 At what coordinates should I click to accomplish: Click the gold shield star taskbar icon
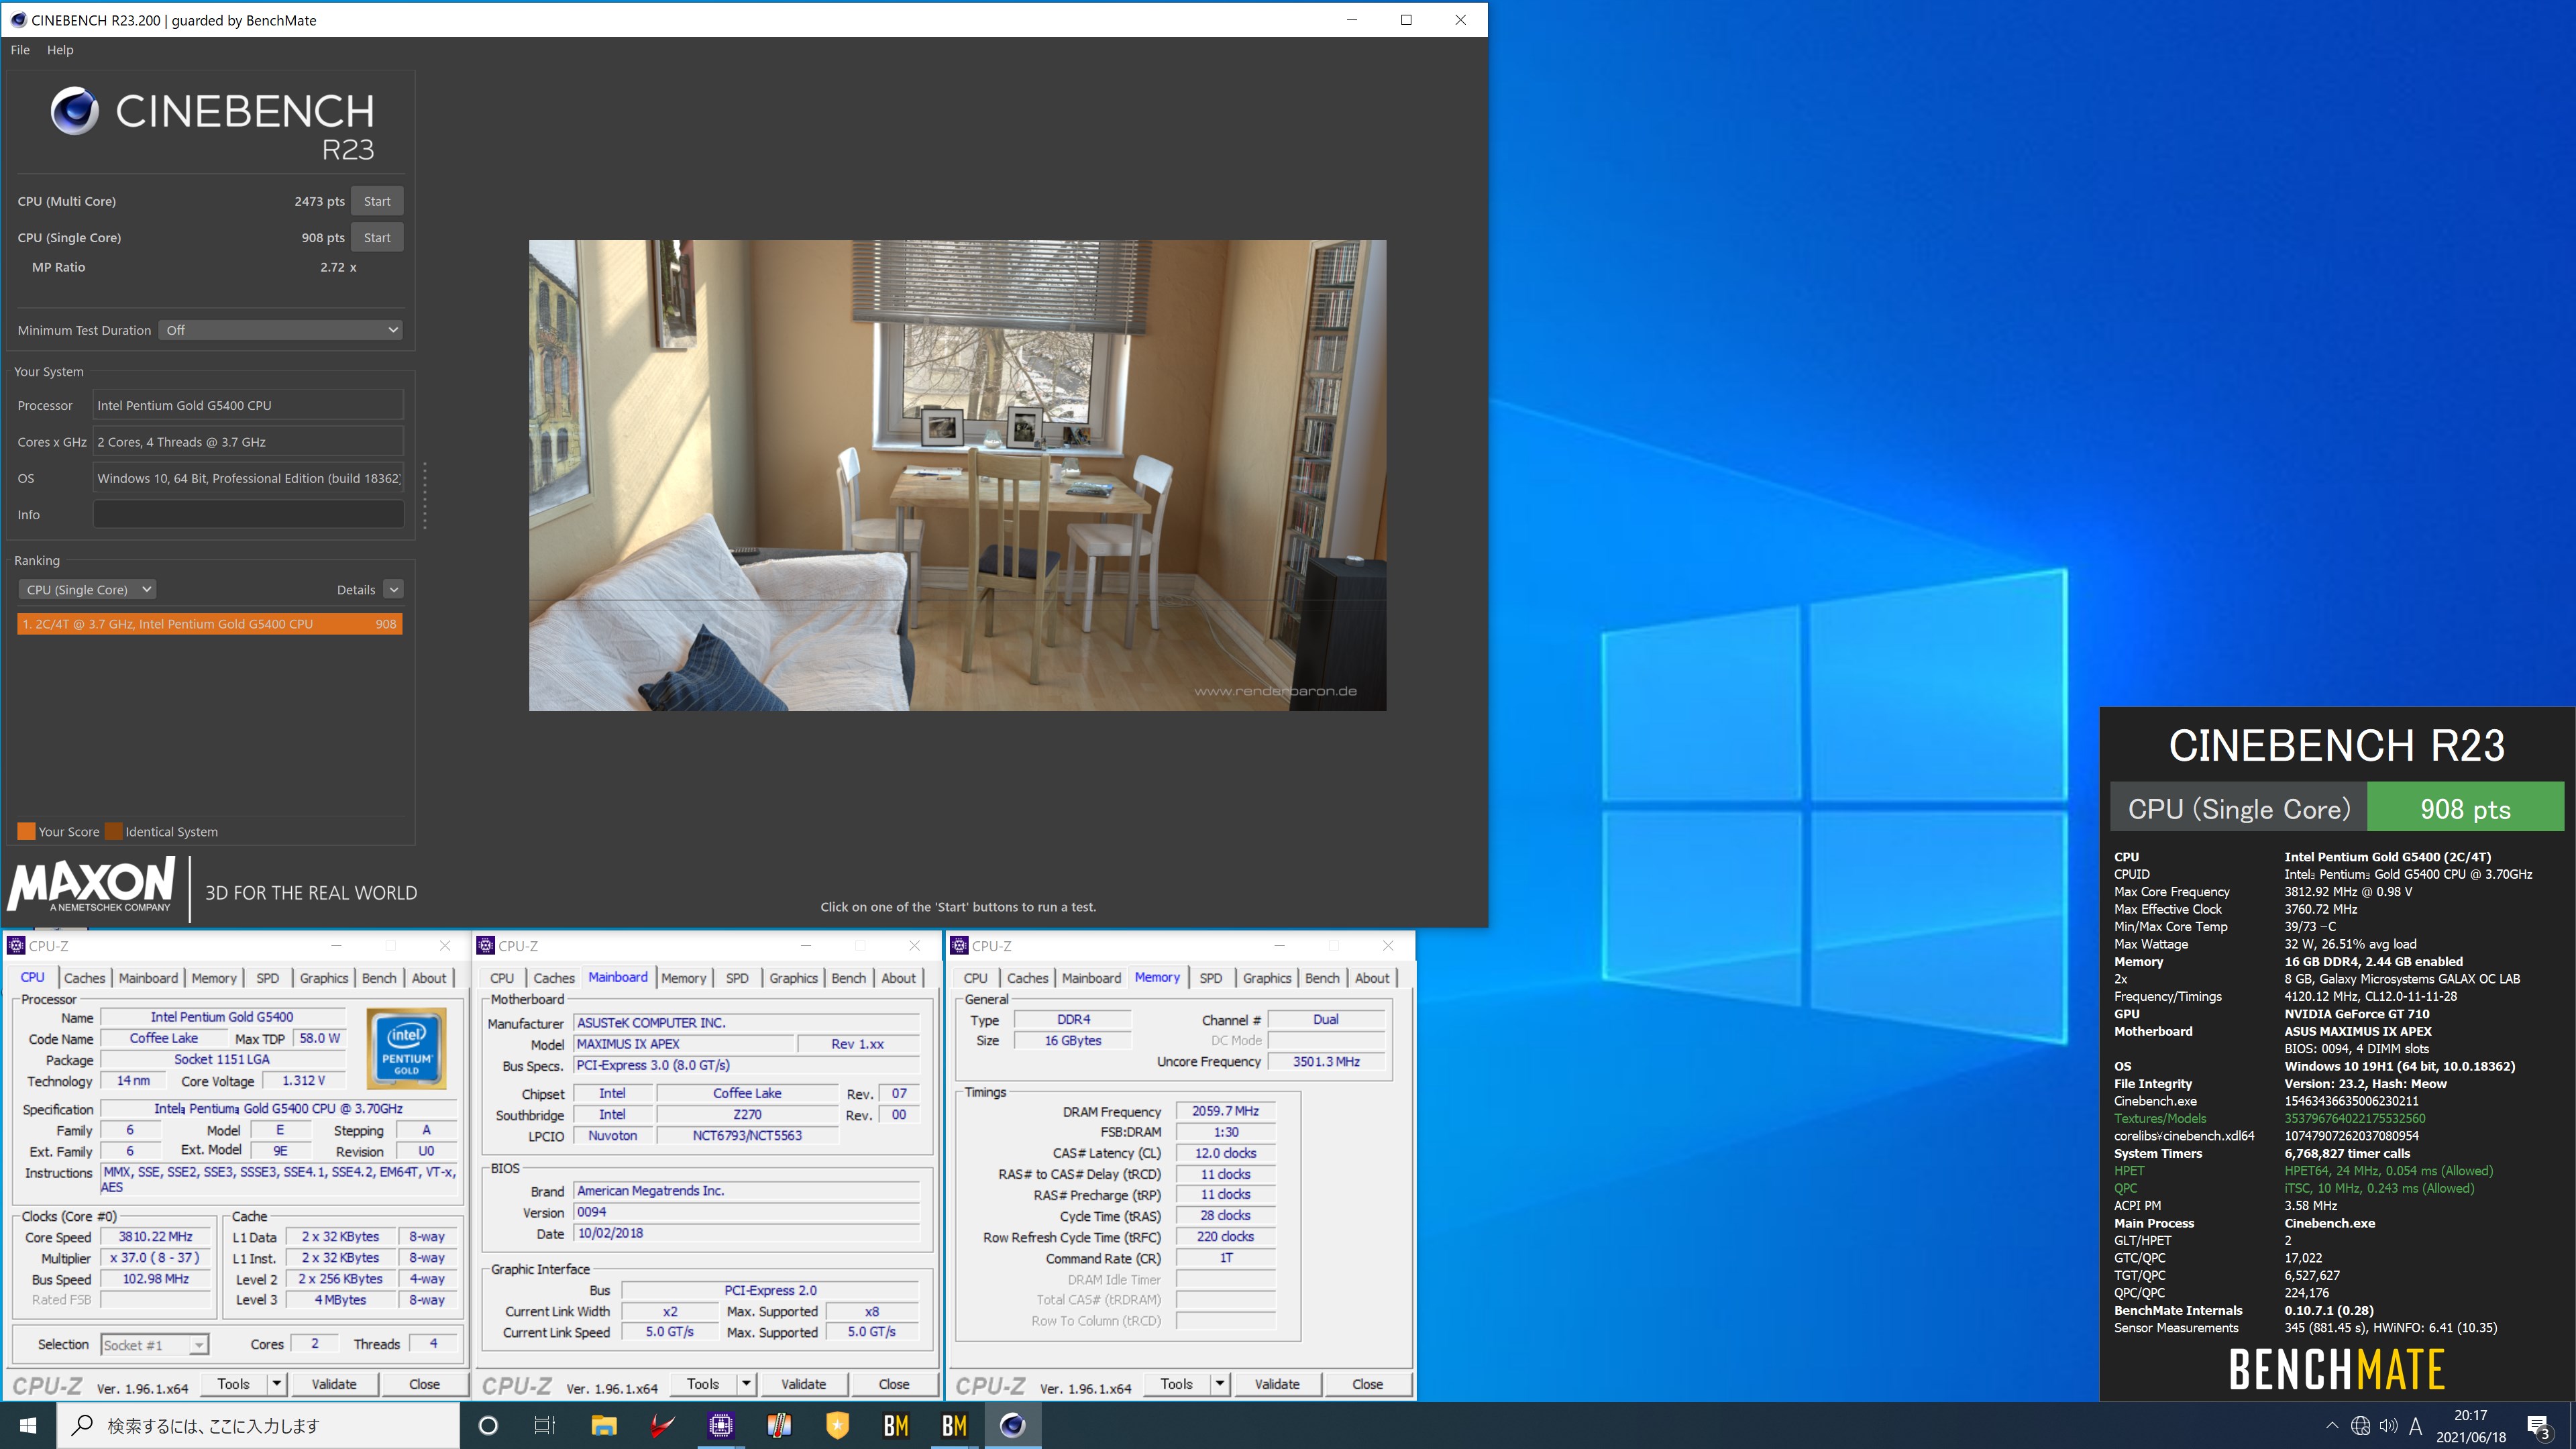pos(837,1425)
